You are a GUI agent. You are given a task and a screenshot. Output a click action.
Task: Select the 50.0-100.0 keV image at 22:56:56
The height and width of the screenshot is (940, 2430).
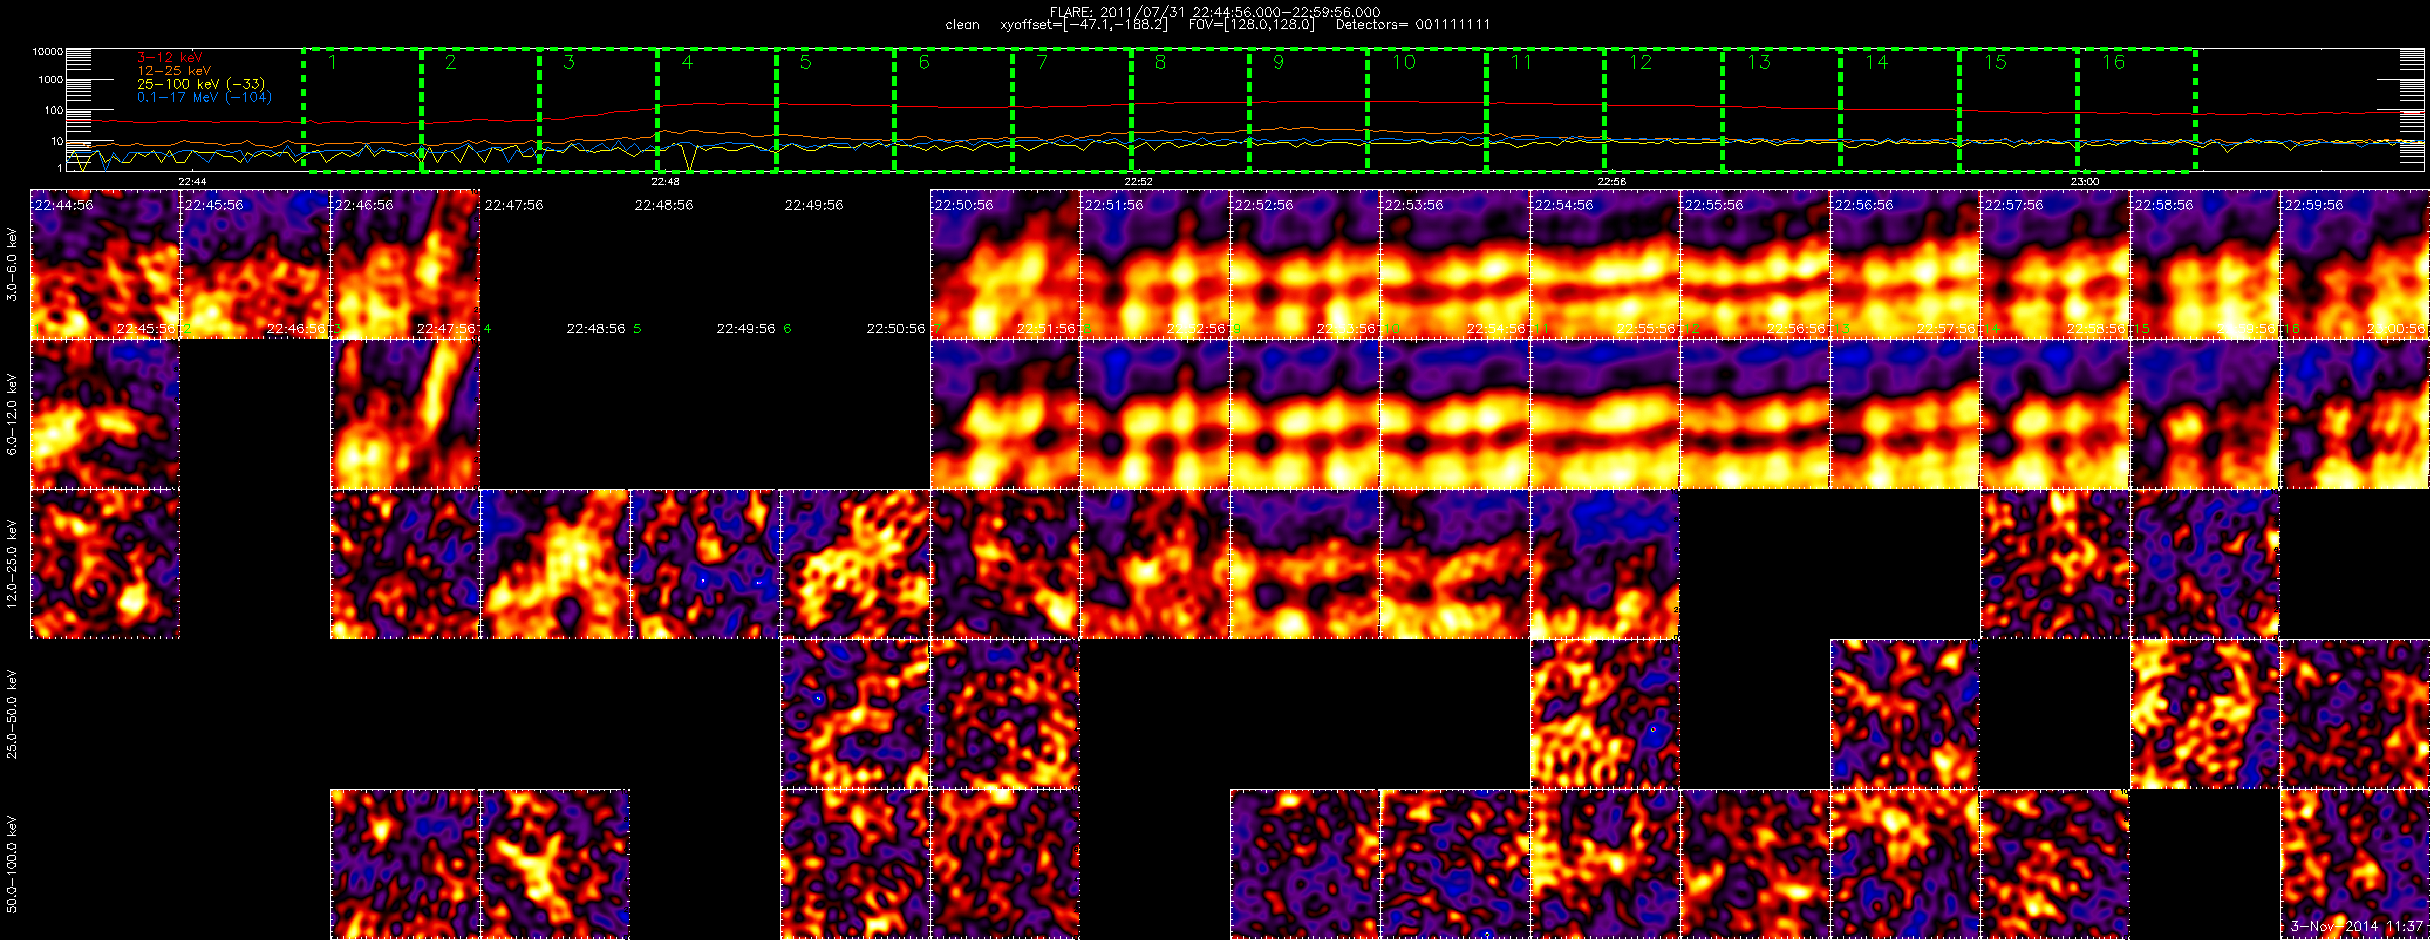1905,864
